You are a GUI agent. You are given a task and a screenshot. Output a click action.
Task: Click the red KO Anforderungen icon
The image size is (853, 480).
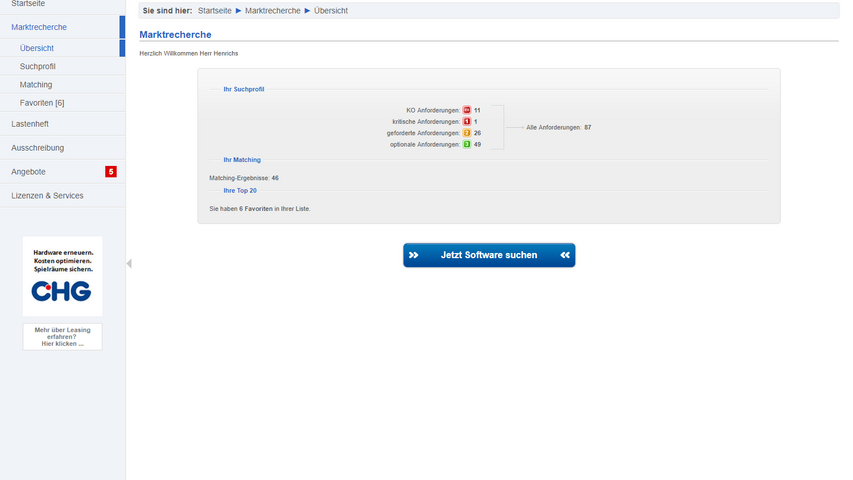coord(466,110)
